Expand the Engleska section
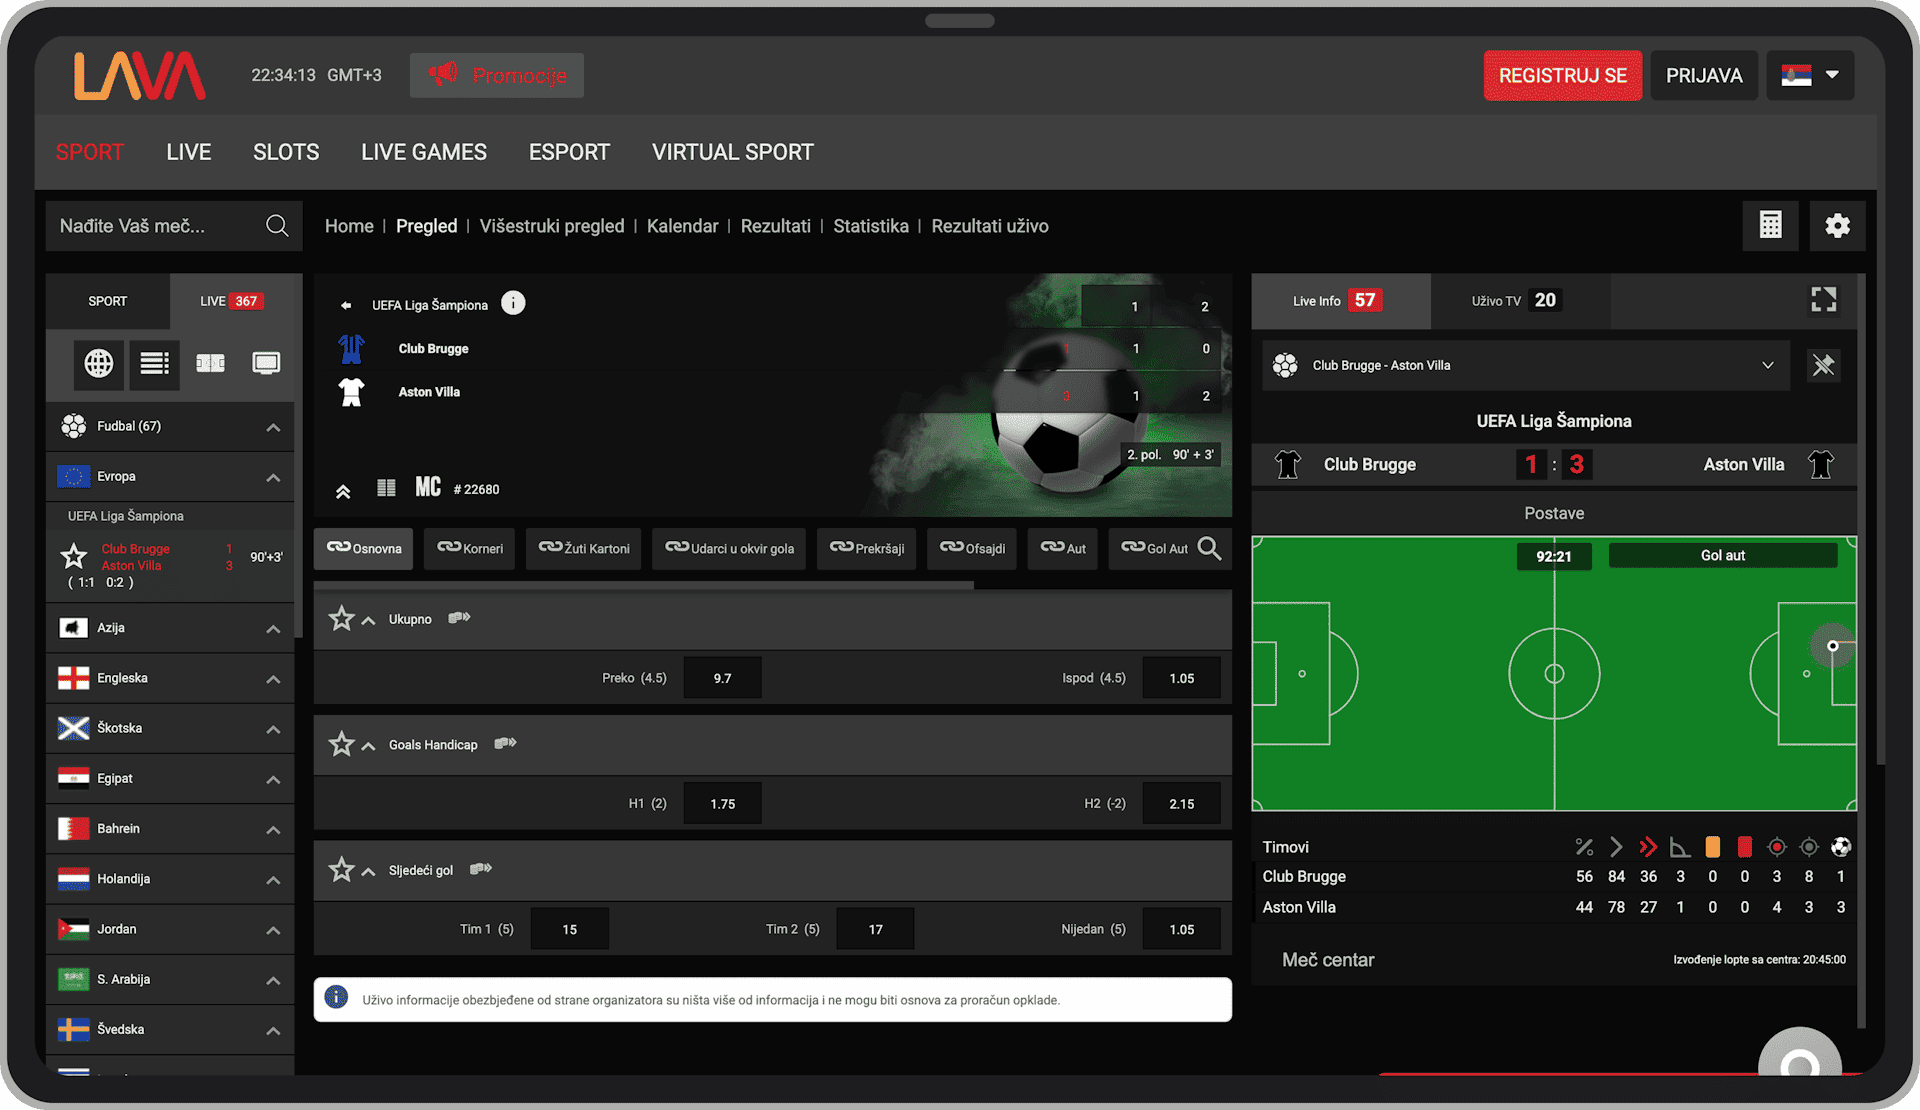The image size is (1920, 1110). (272, 679)
